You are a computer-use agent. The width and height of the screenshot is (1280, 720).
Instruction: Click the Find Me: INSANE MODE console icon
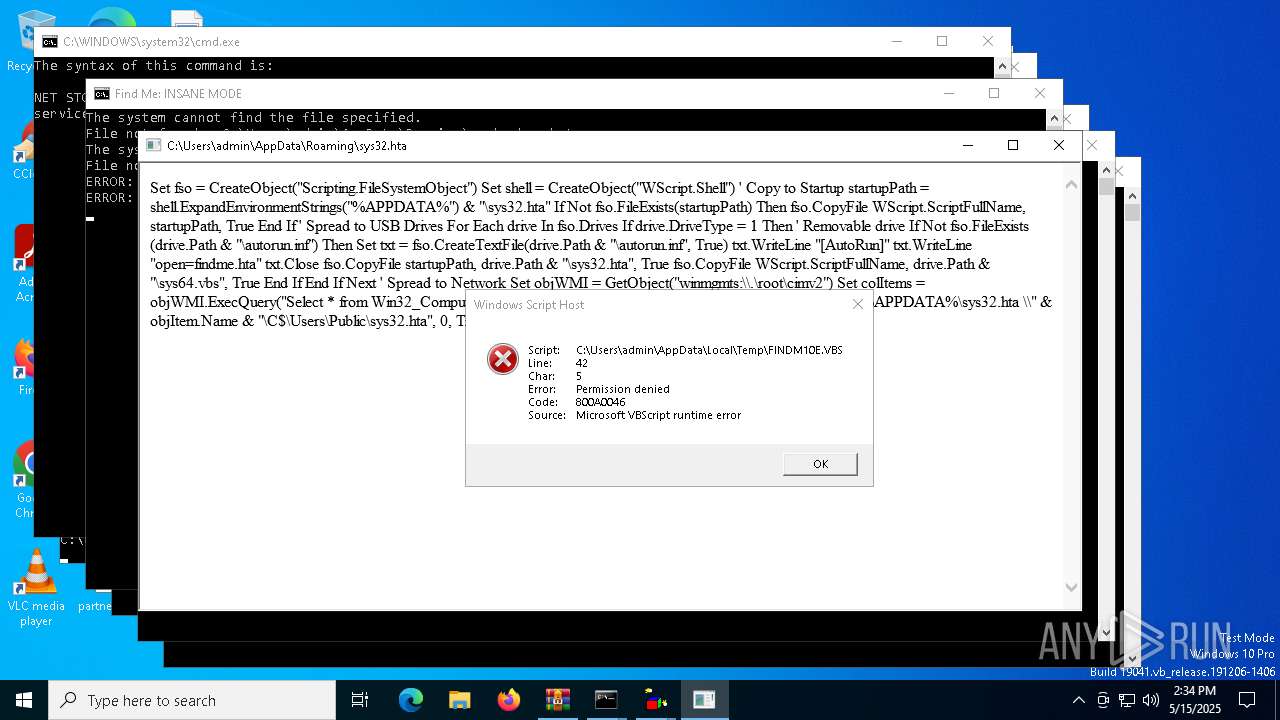point(101,94)
